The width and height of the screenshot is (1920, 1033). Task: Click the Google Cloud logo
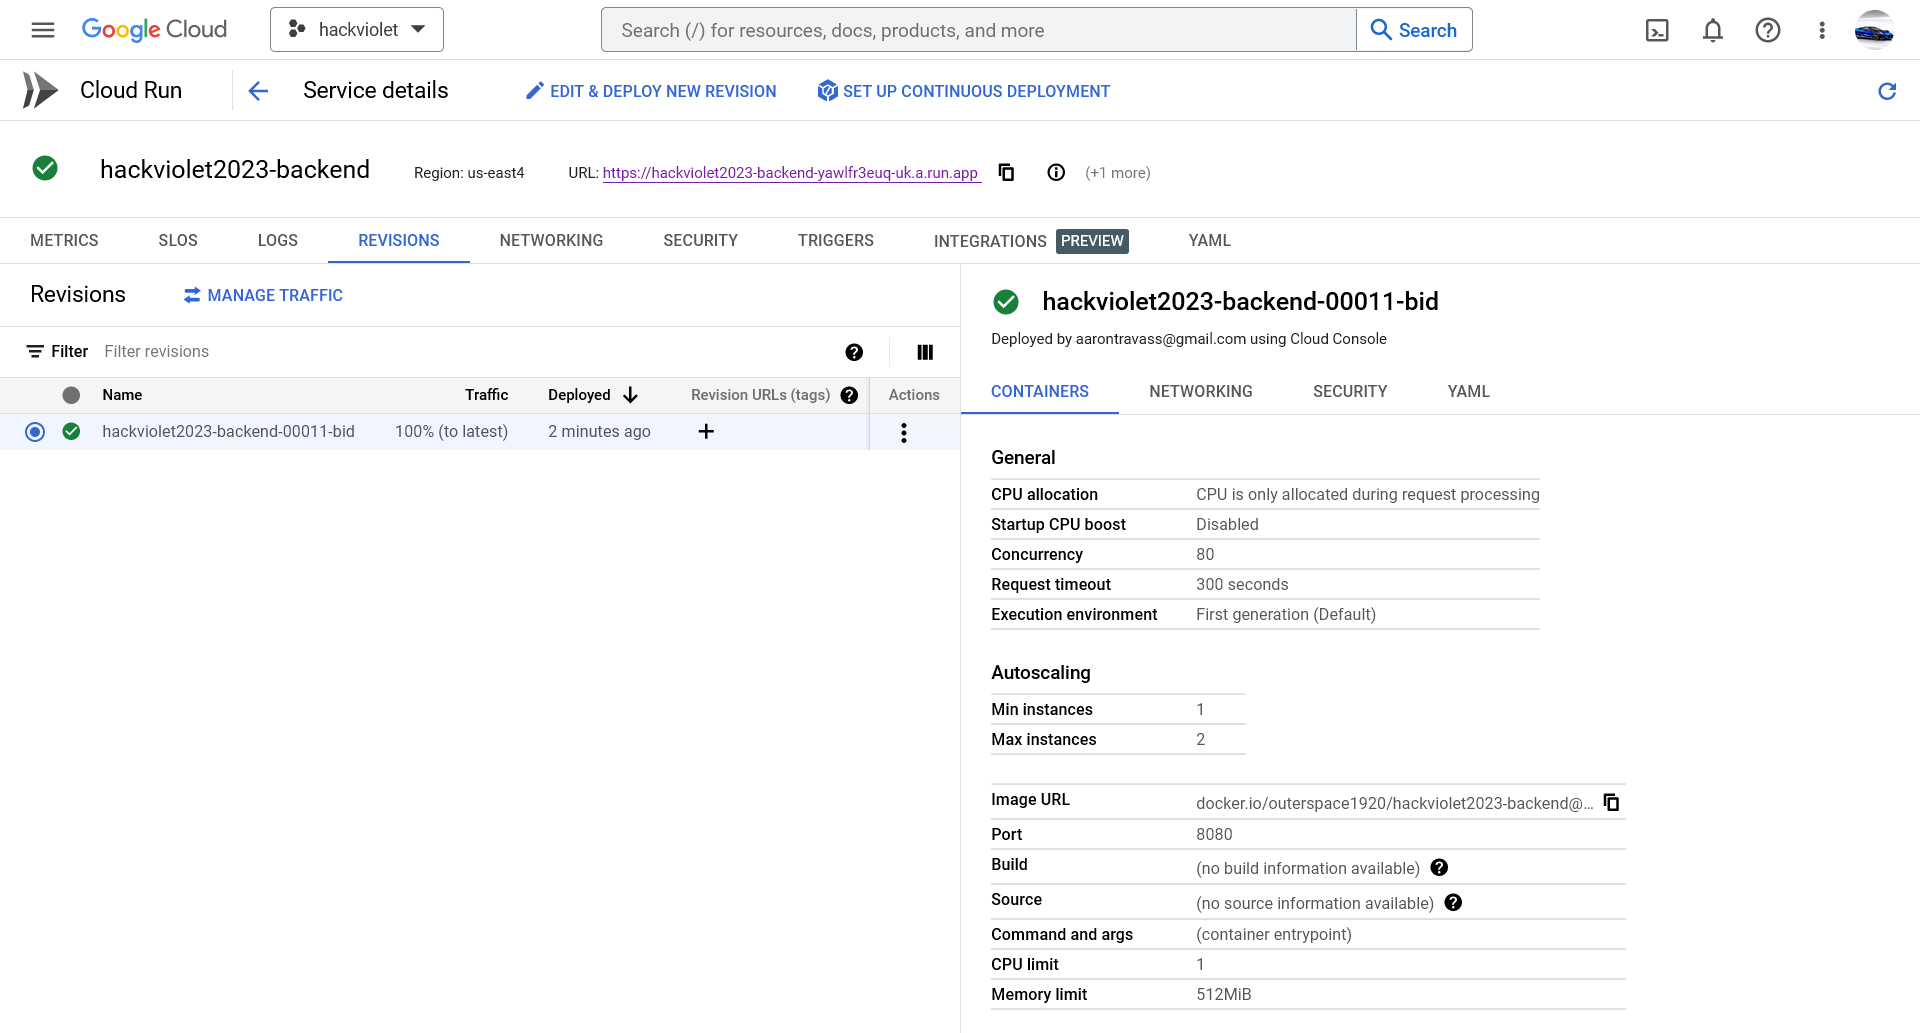[154, 30]
